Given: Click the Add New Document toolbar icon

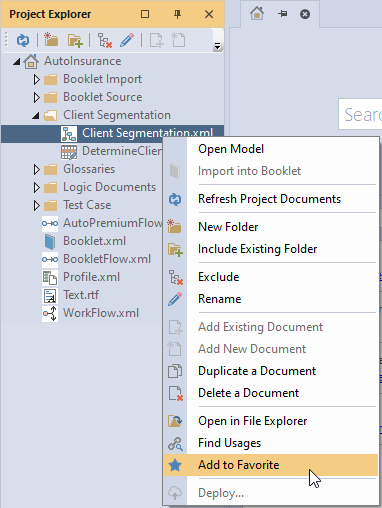Looking at the screenshot, I should 178,40.
